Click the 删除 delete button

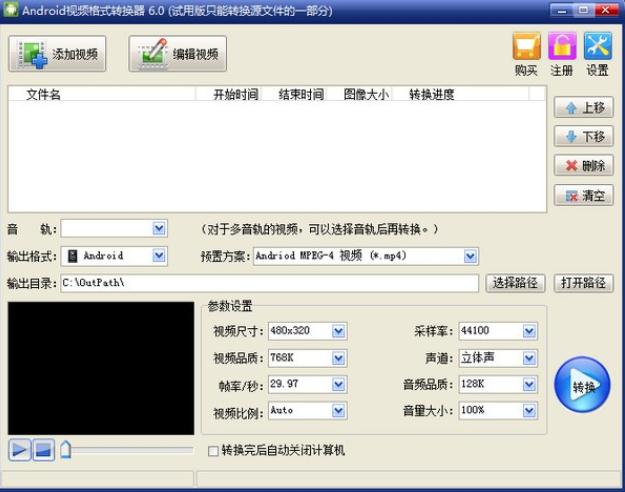584,166
